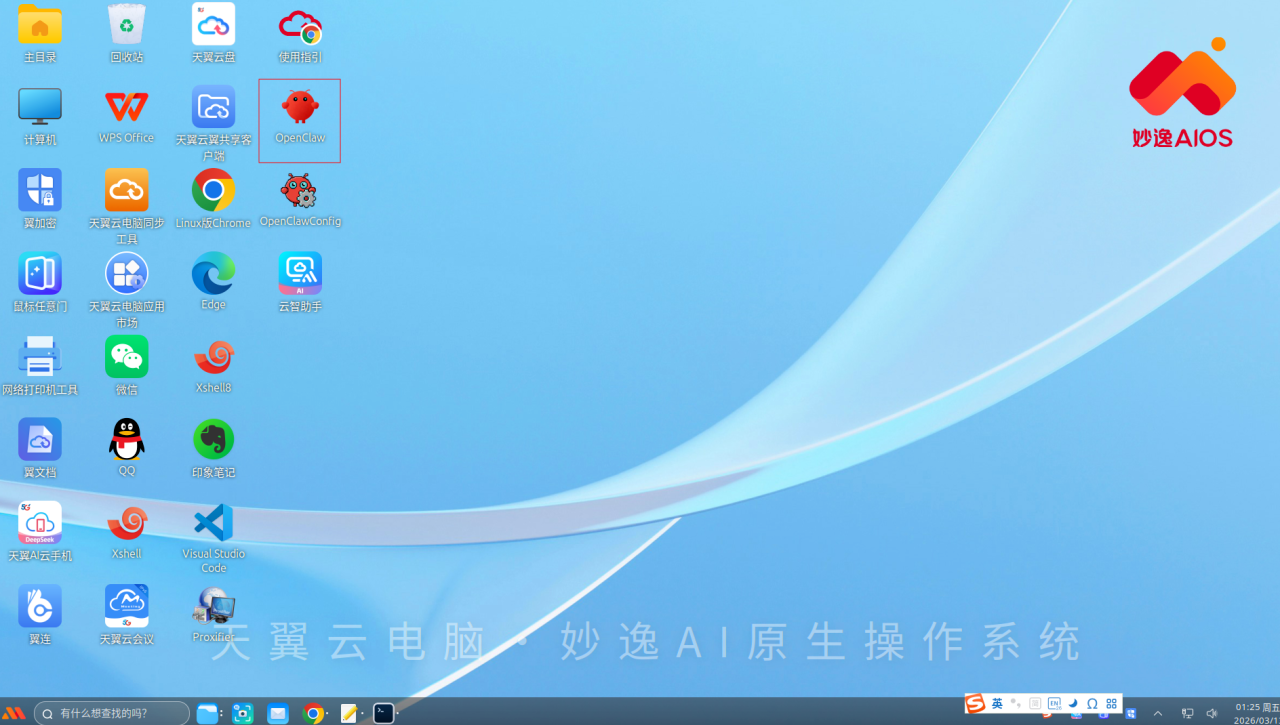The height and width of the screenshot is (725, 1280).
Task: Click the 有什么想查找的吗? search box
Action: pos(112,713)
